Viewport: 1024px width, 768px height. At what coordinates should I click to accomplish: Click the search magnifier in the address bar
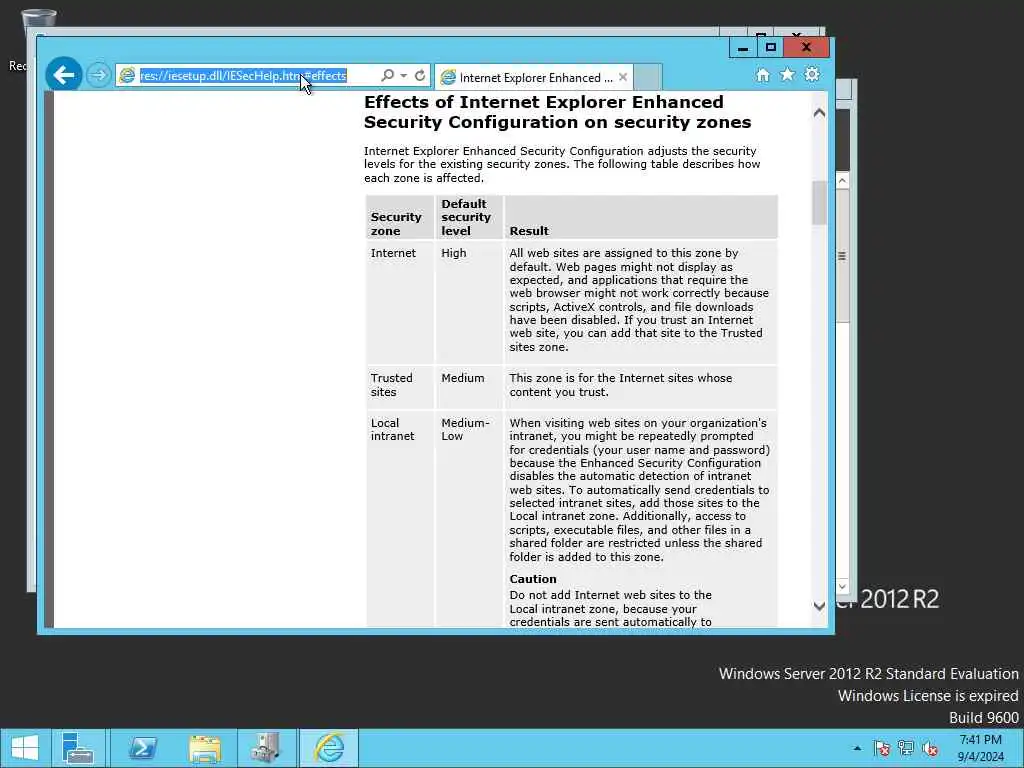tap(387, 76)
